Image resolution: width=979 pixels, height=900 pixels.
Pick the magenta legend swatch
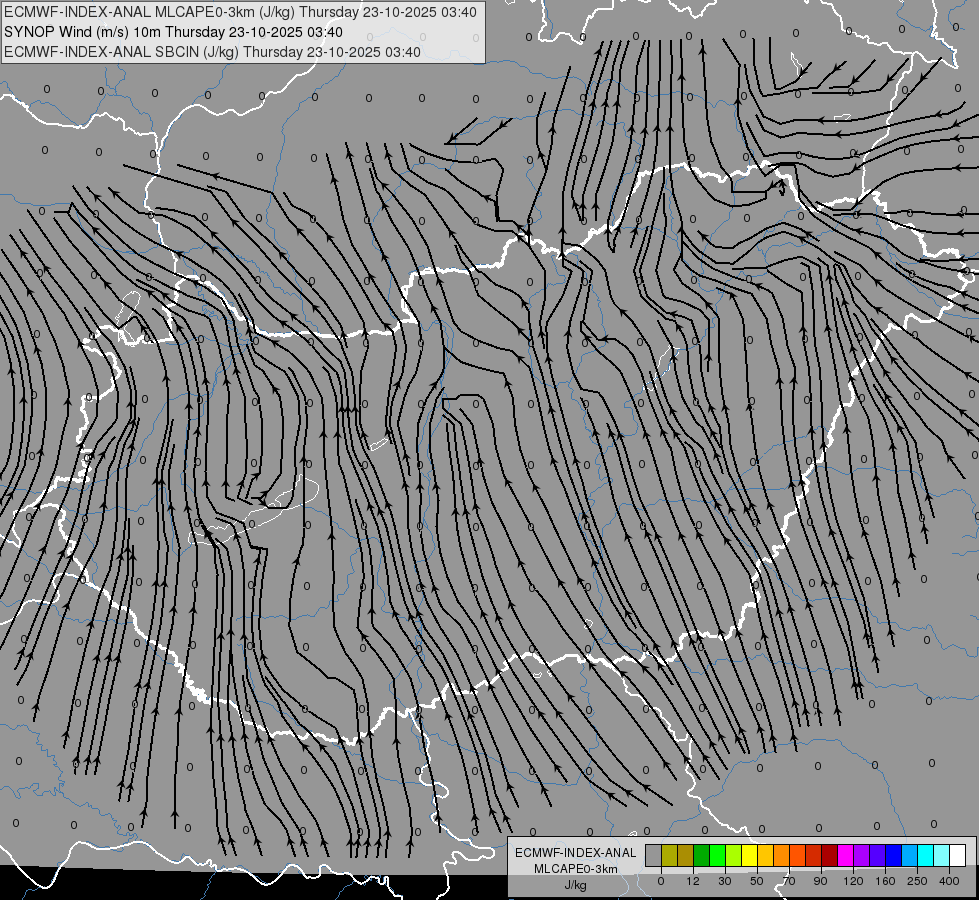(x=846, y=855)
